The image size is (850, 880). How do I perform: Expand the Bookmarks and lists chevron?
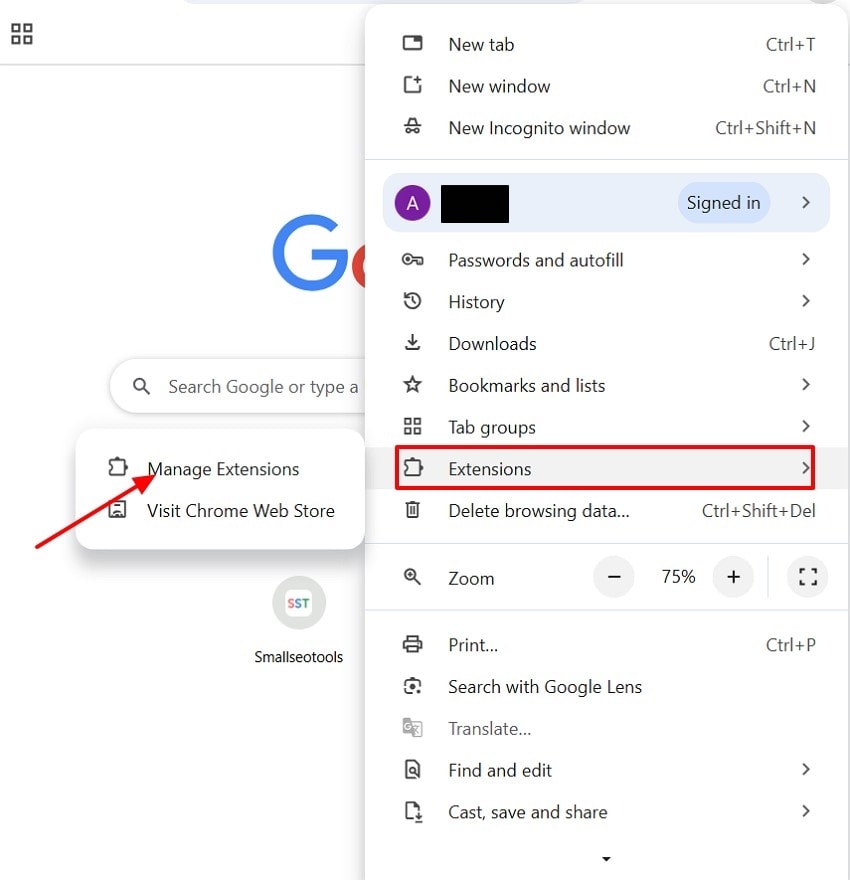pos(806,385)
